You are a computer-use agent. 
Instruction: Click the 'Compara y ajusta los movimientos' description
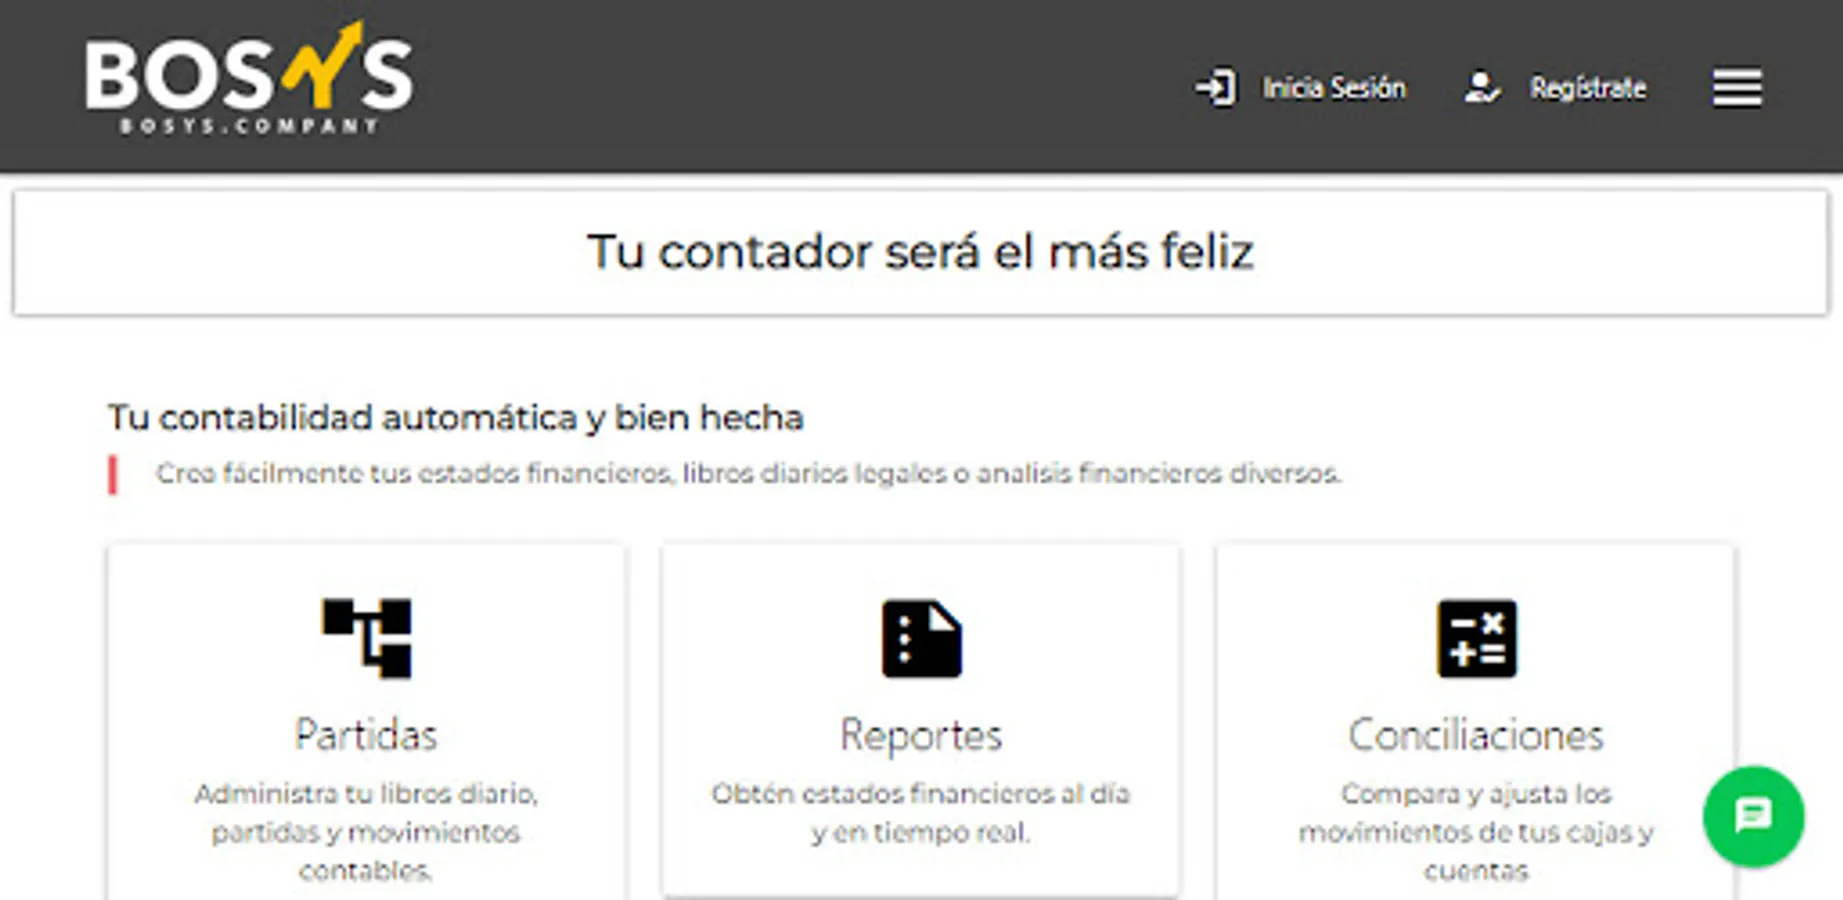click(x=1476, y=832)
